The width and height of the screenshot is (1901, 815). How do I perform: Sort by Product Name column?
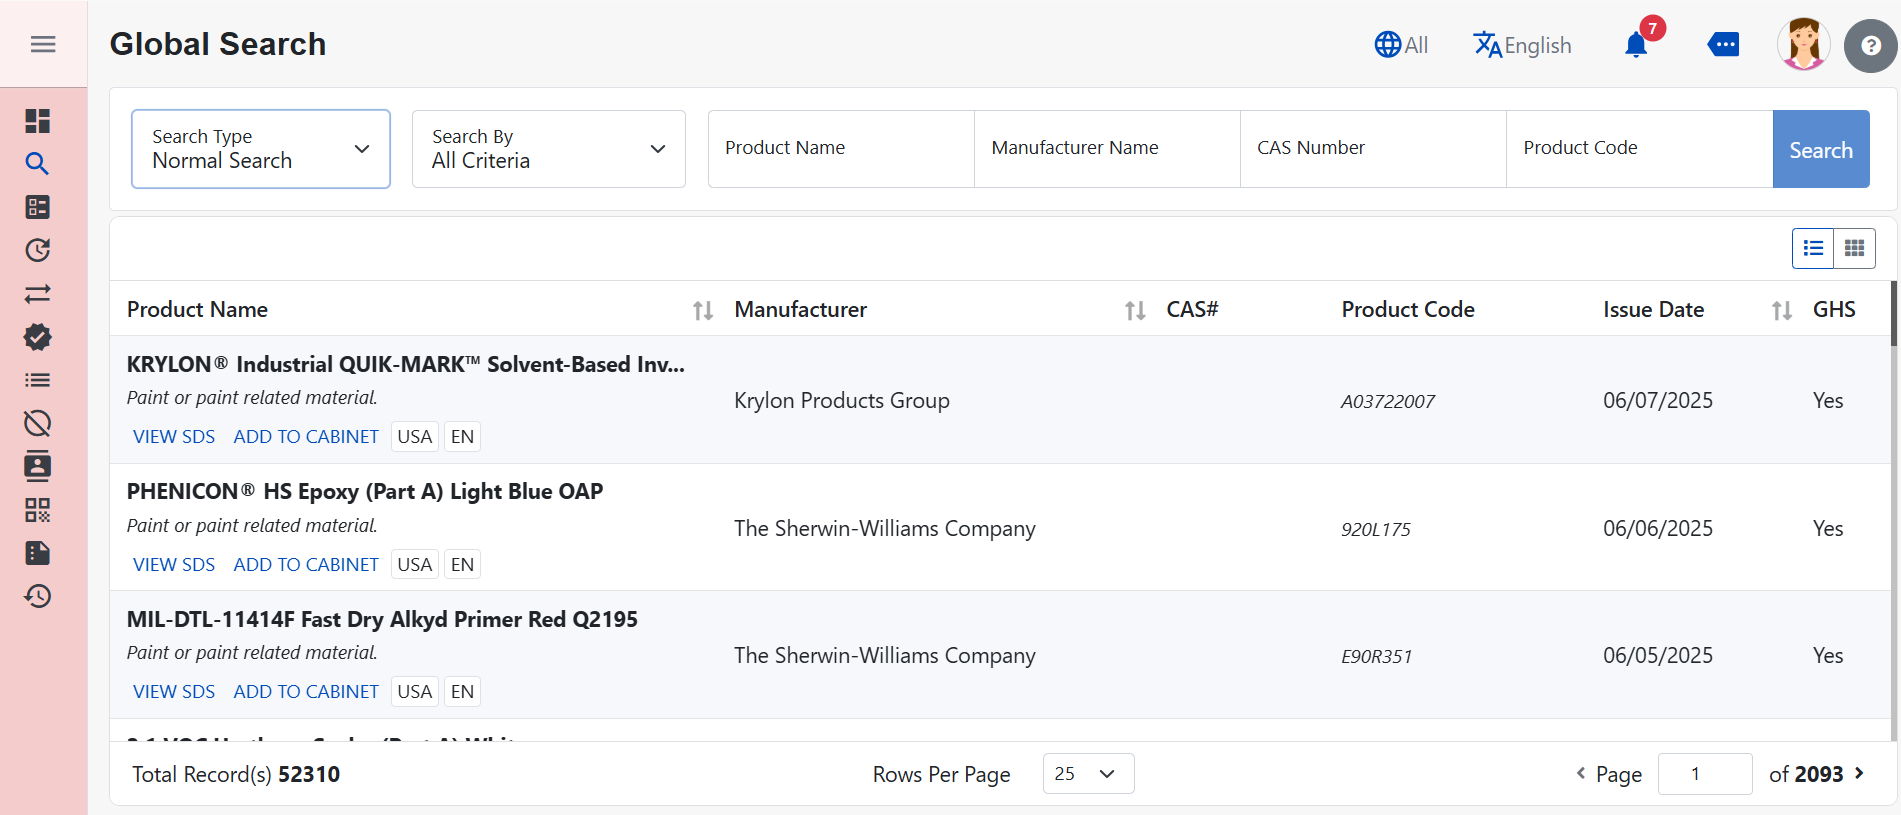click(702, 310)
